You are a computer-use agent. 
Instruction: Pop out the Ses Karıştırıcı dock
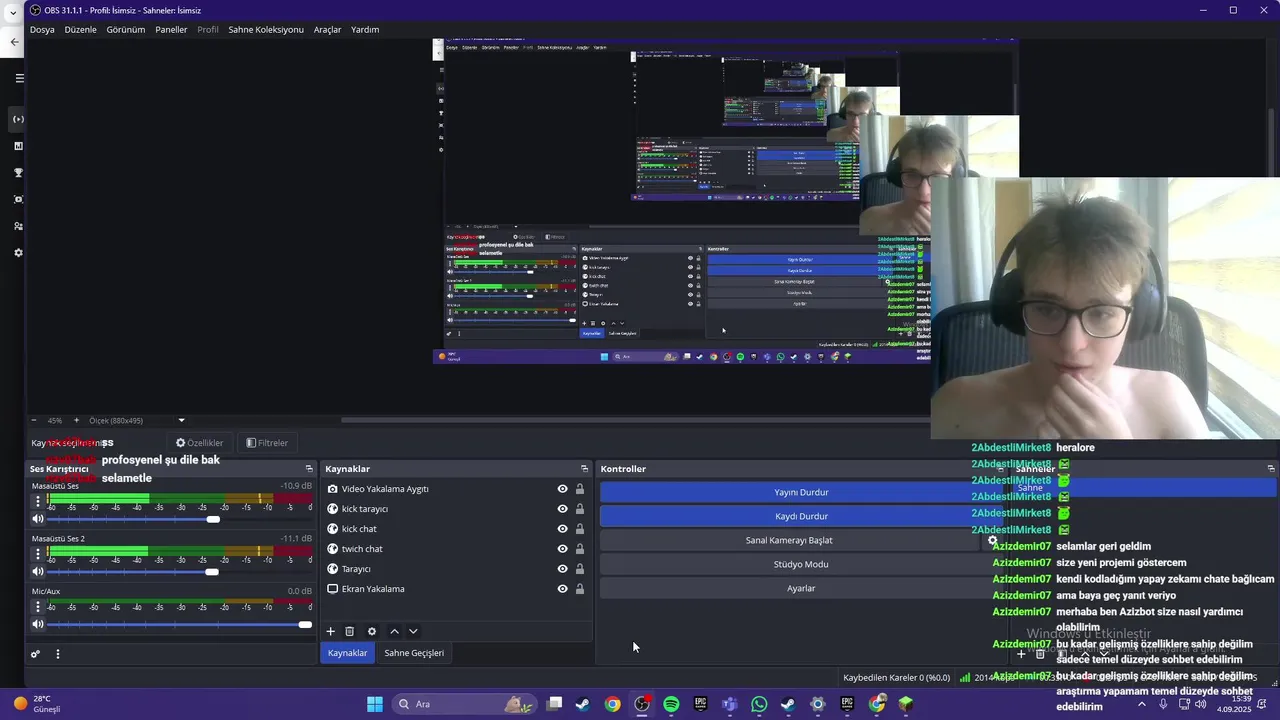click(x=309, y=469)
